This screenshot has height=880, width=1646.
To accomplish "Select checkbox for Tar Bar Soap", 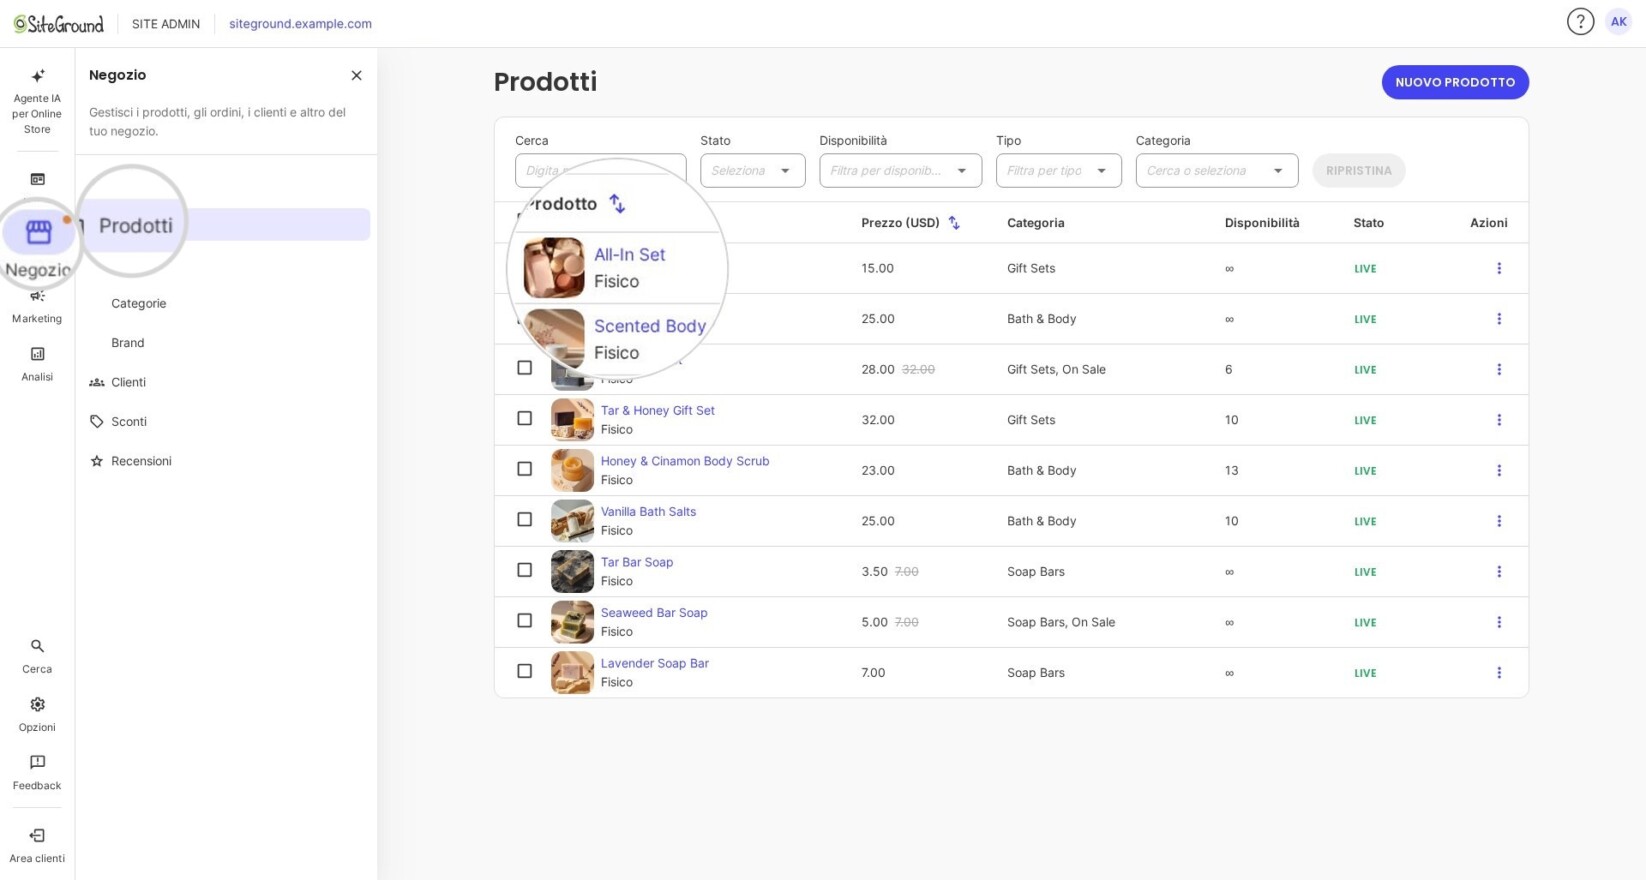I will [524, 570].
